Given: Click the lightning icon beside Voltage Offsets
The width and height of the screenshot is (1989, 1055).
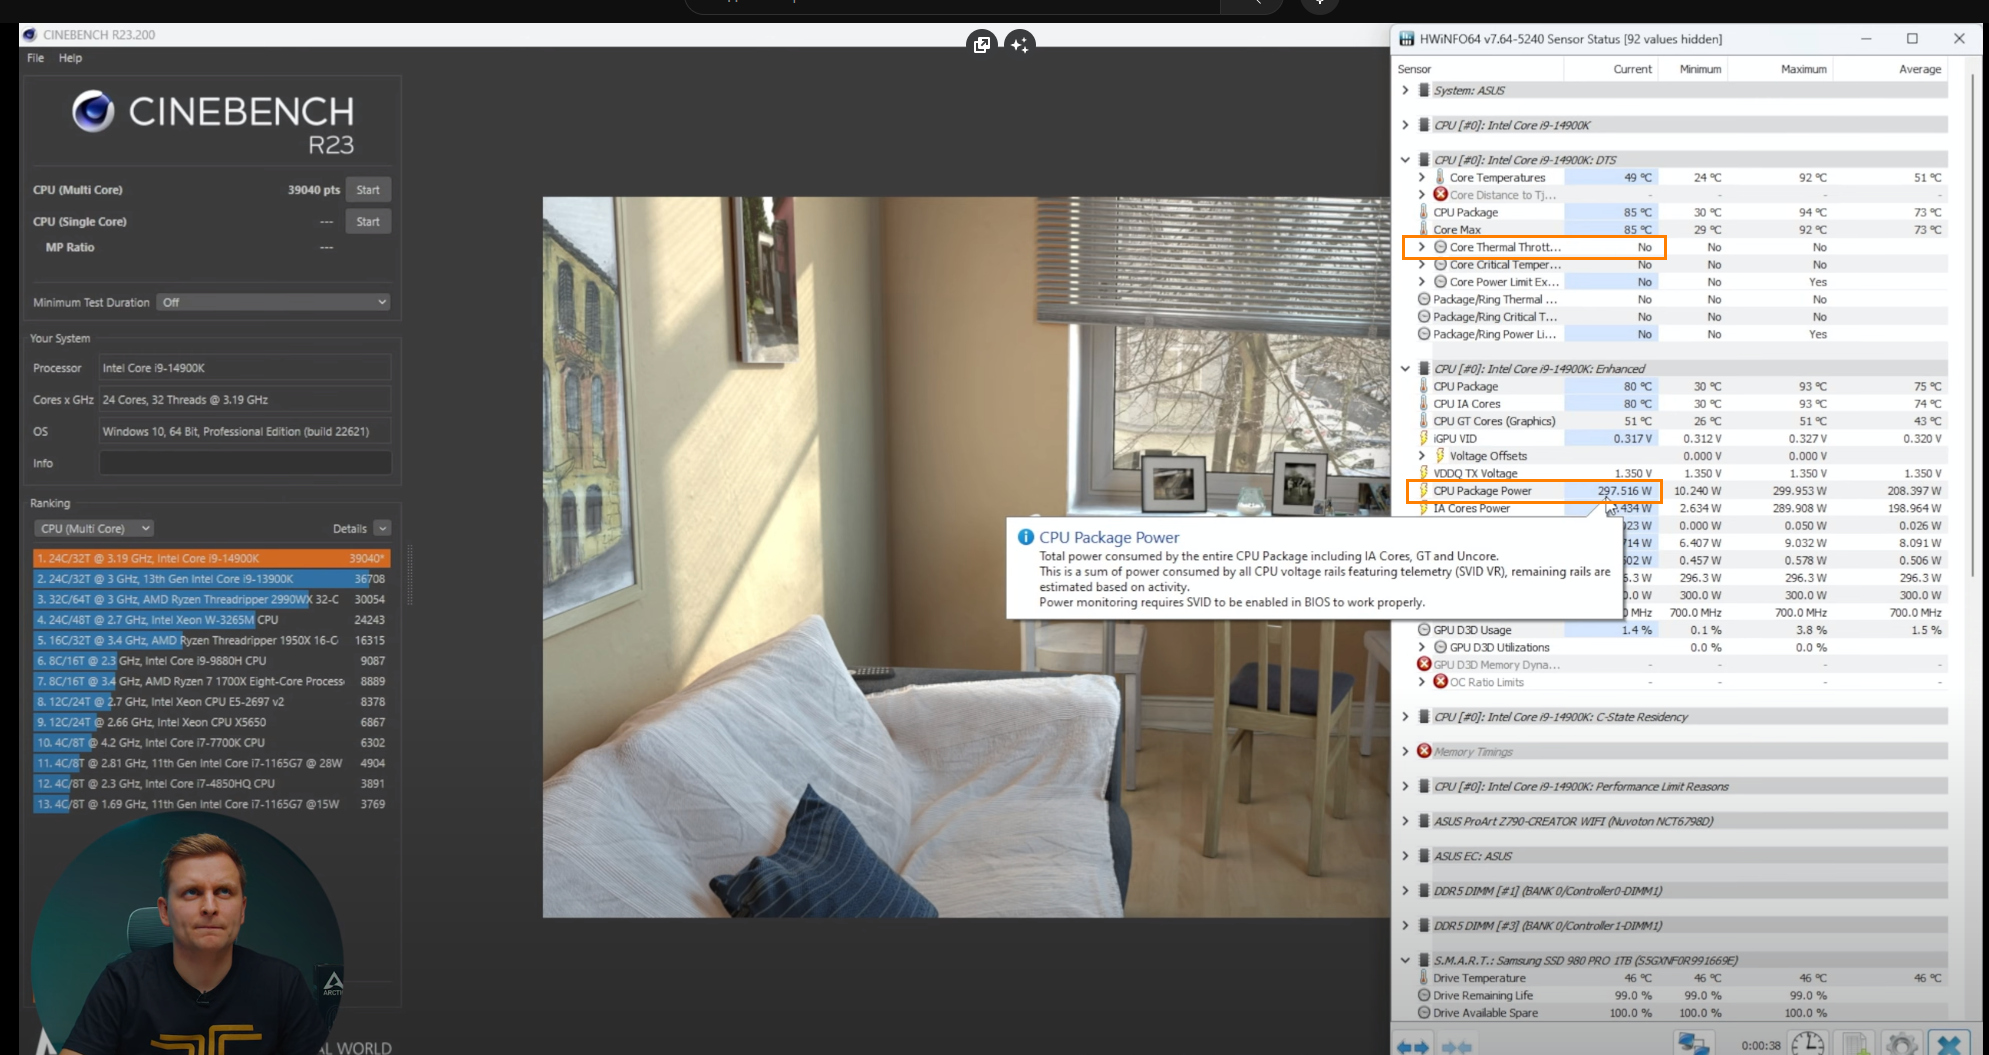Looking at the screenshot, I should (1440, 456).
